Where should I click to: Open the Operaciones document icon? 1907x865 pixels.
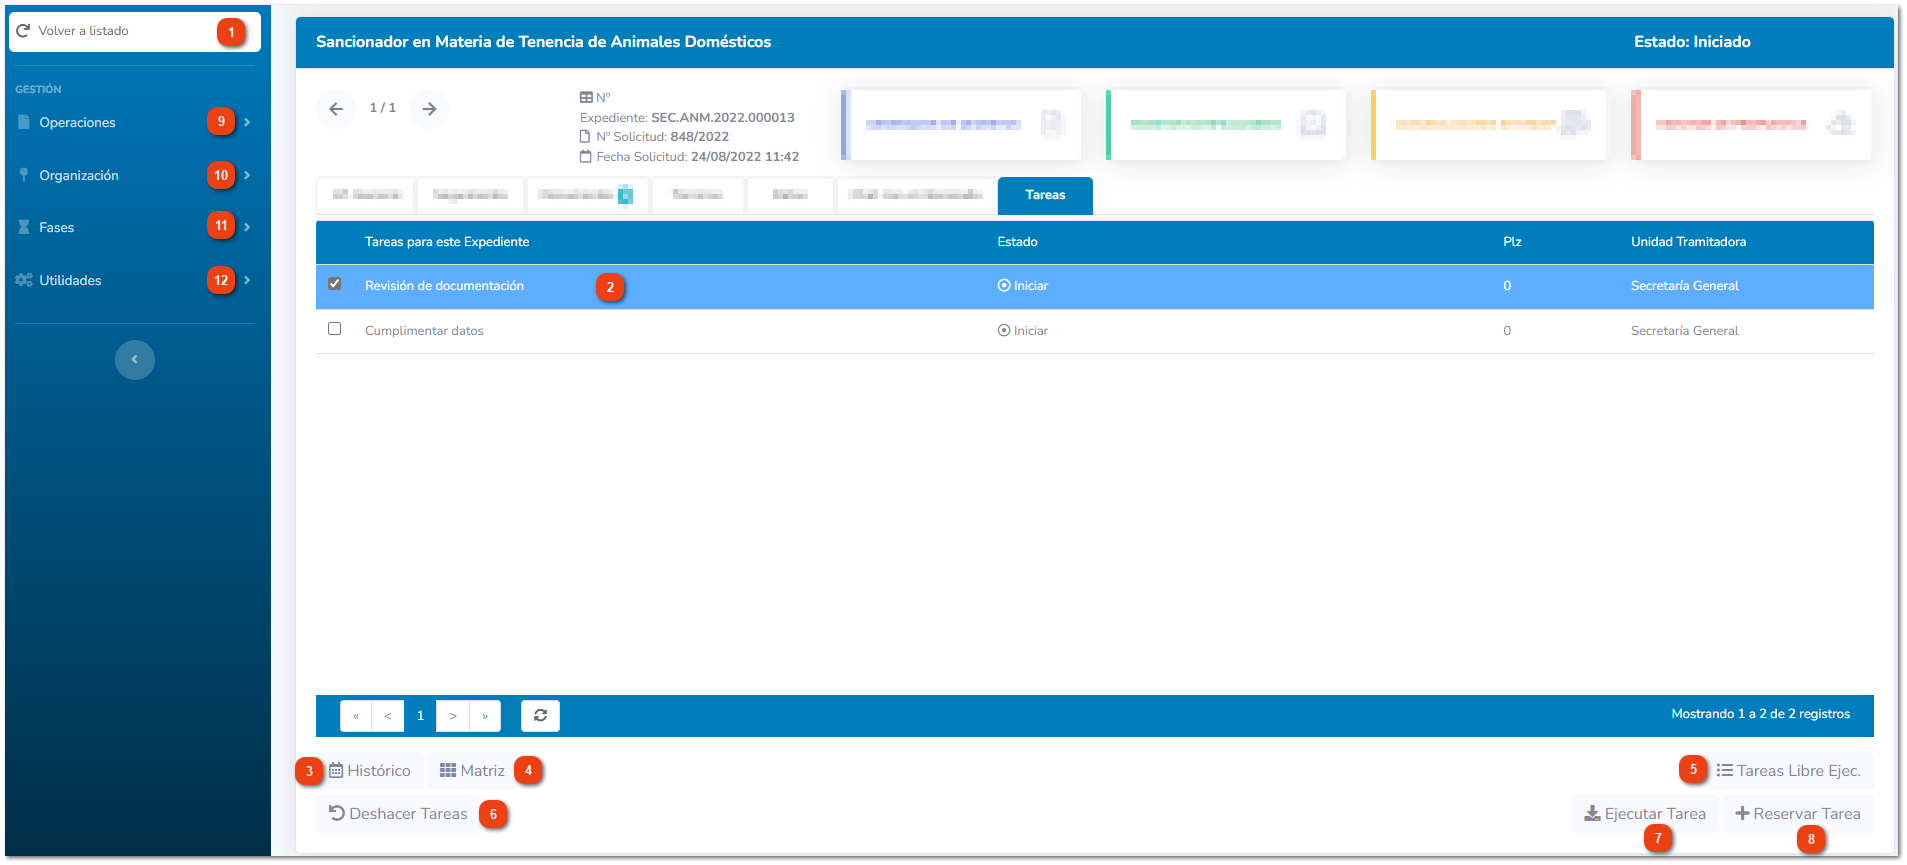coord(24,122)
